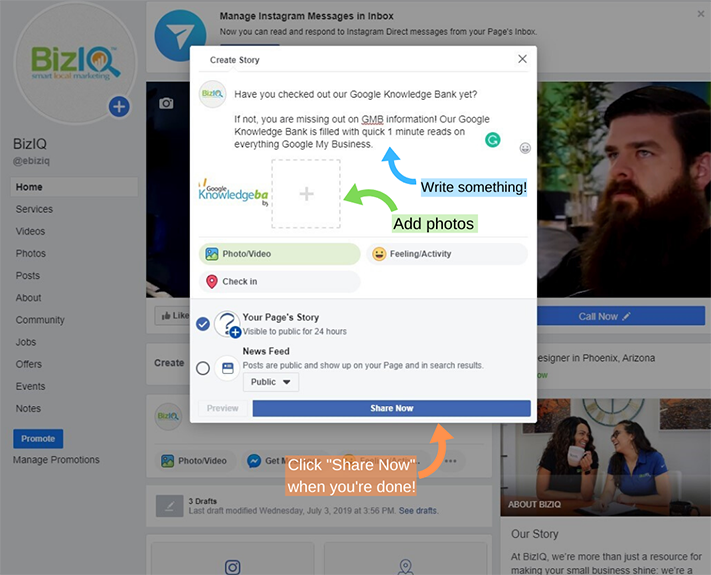Screen dimensions: 711x575
Task: Click the Share Now button
Action: coord(391,408)
